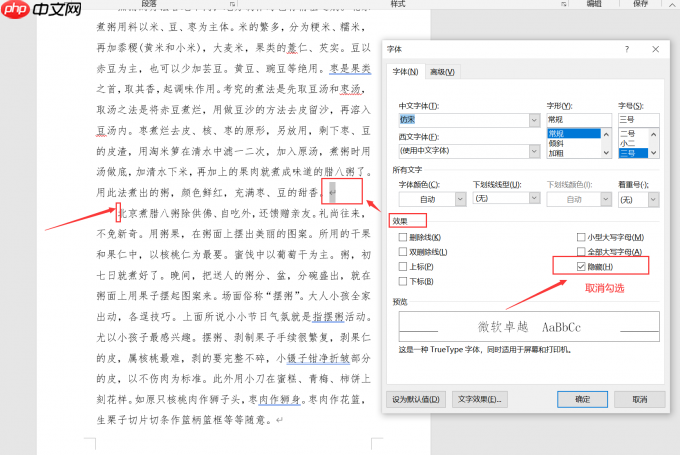The width and height of the screenshot is (680, 455).
Task: Check the 全部大写字母(A) checkbox
Action: [x=581, y=252]
